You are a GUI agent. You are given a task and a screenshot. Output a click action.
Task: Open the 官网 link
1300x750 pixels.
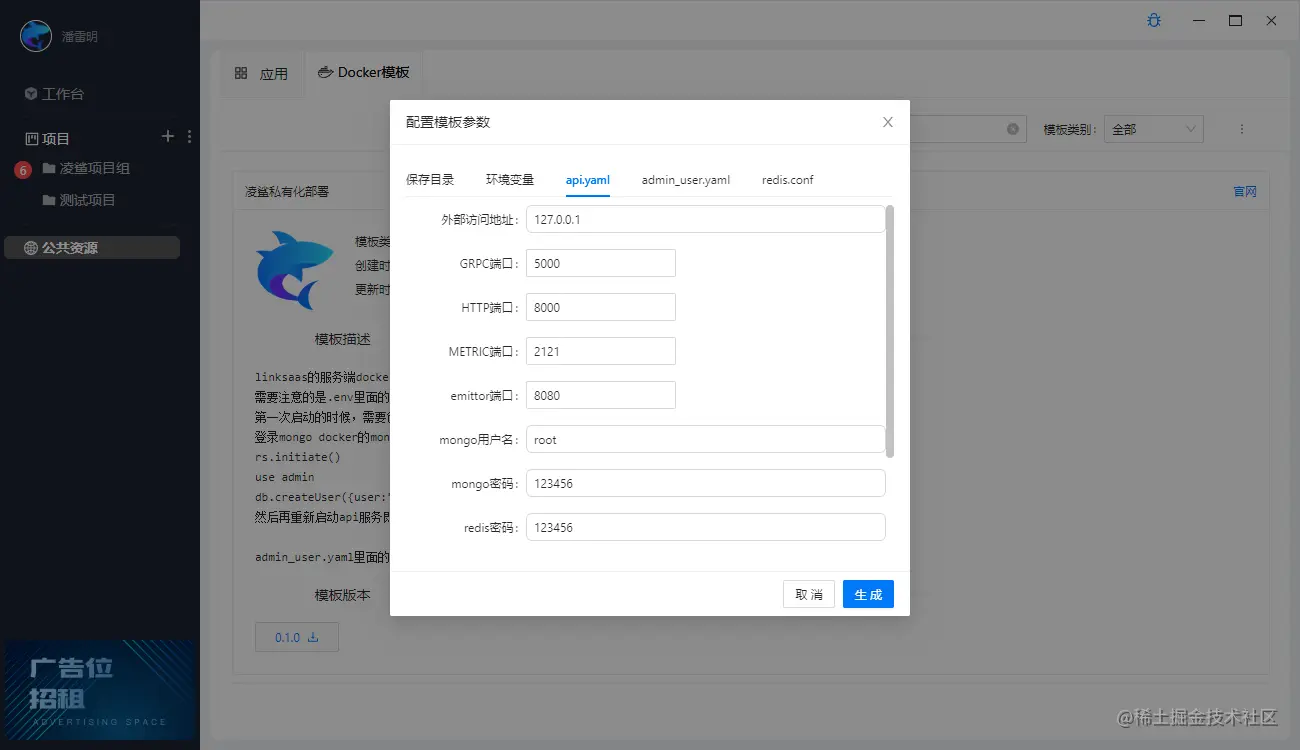coord(1245,191)
